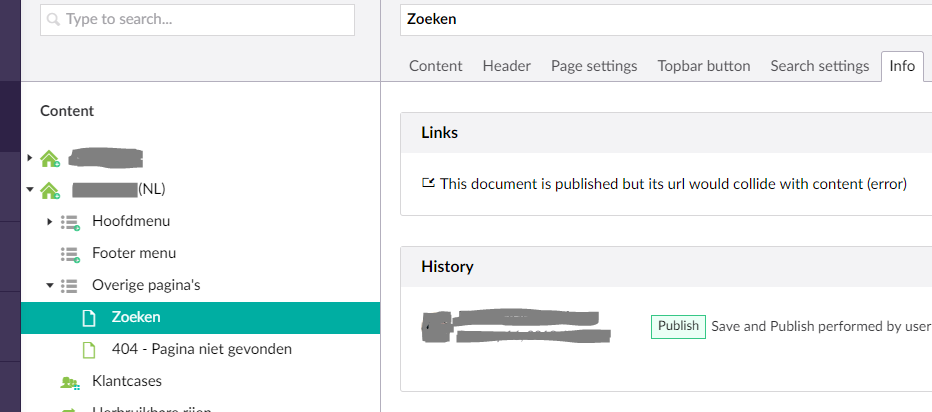
Task: Collapse the (NL) site root node
Action: tap(30, 190)
